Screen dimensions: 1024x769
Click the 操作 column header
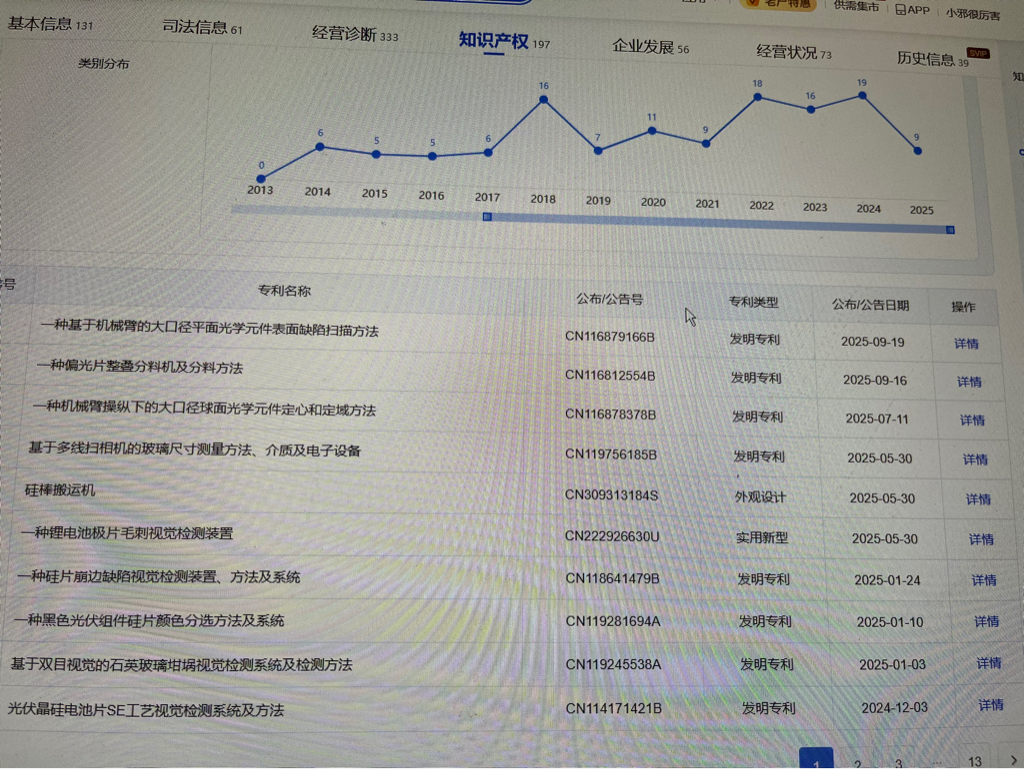pos(963,307)
